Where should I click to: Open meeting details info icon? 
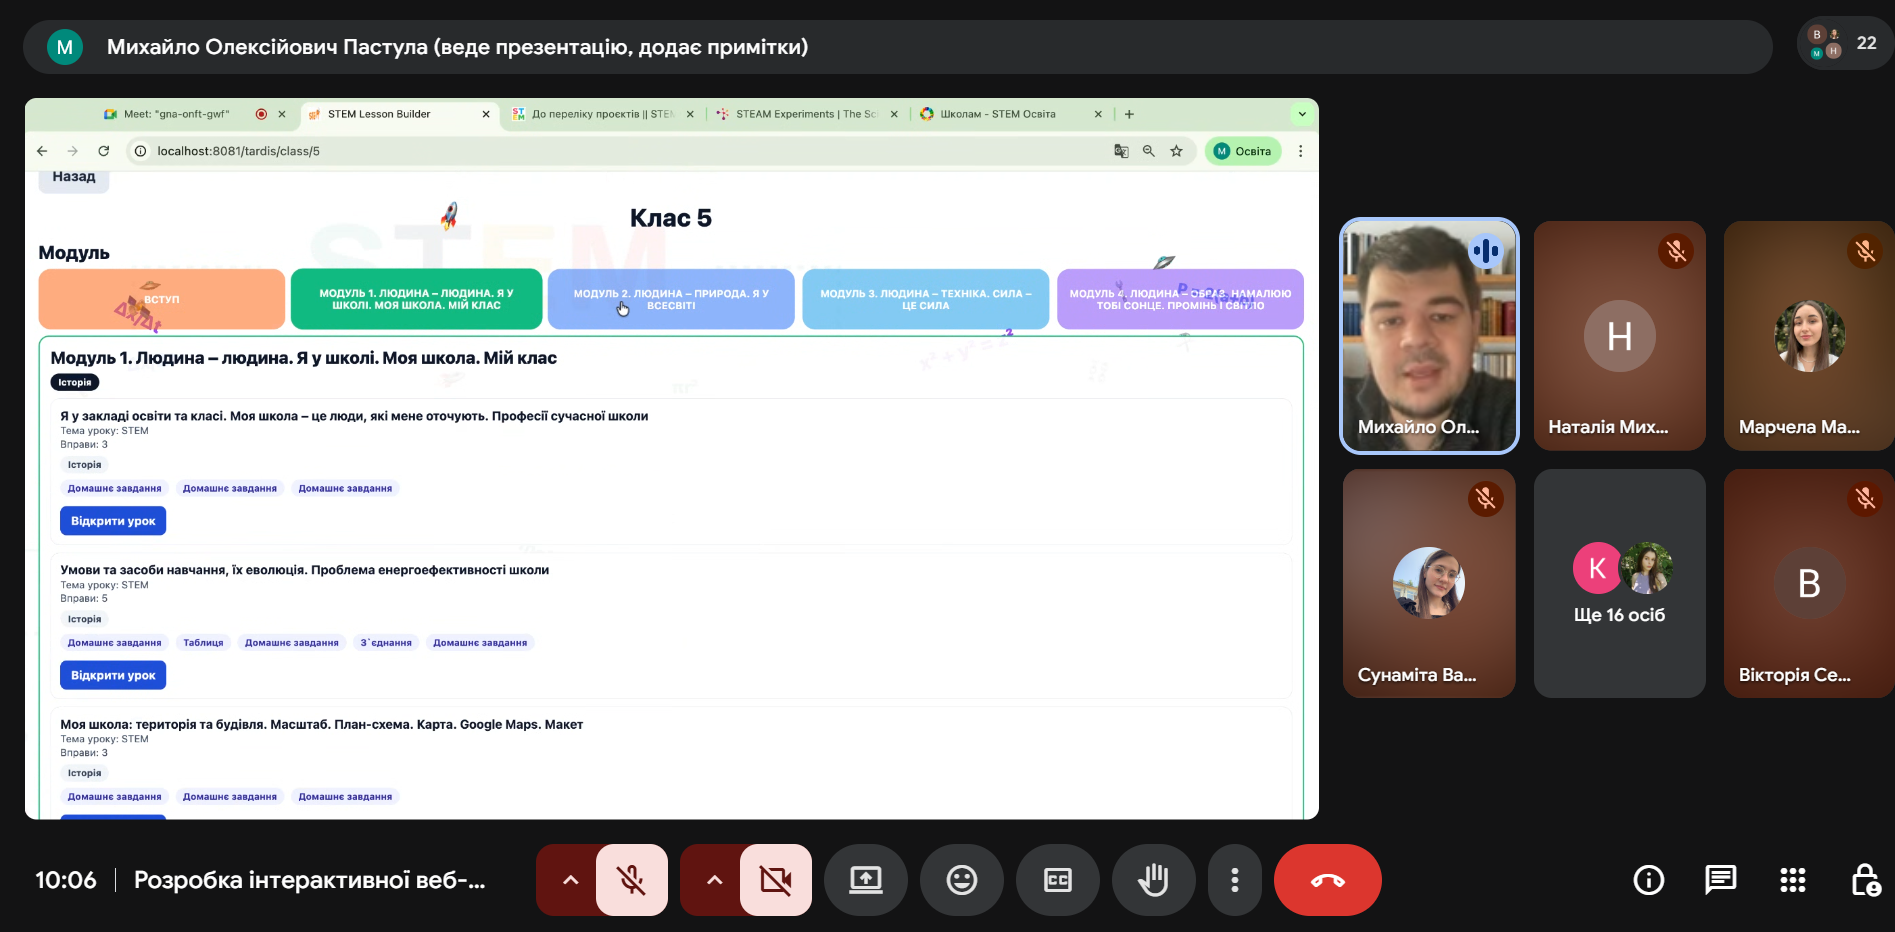coord(1649,880)
